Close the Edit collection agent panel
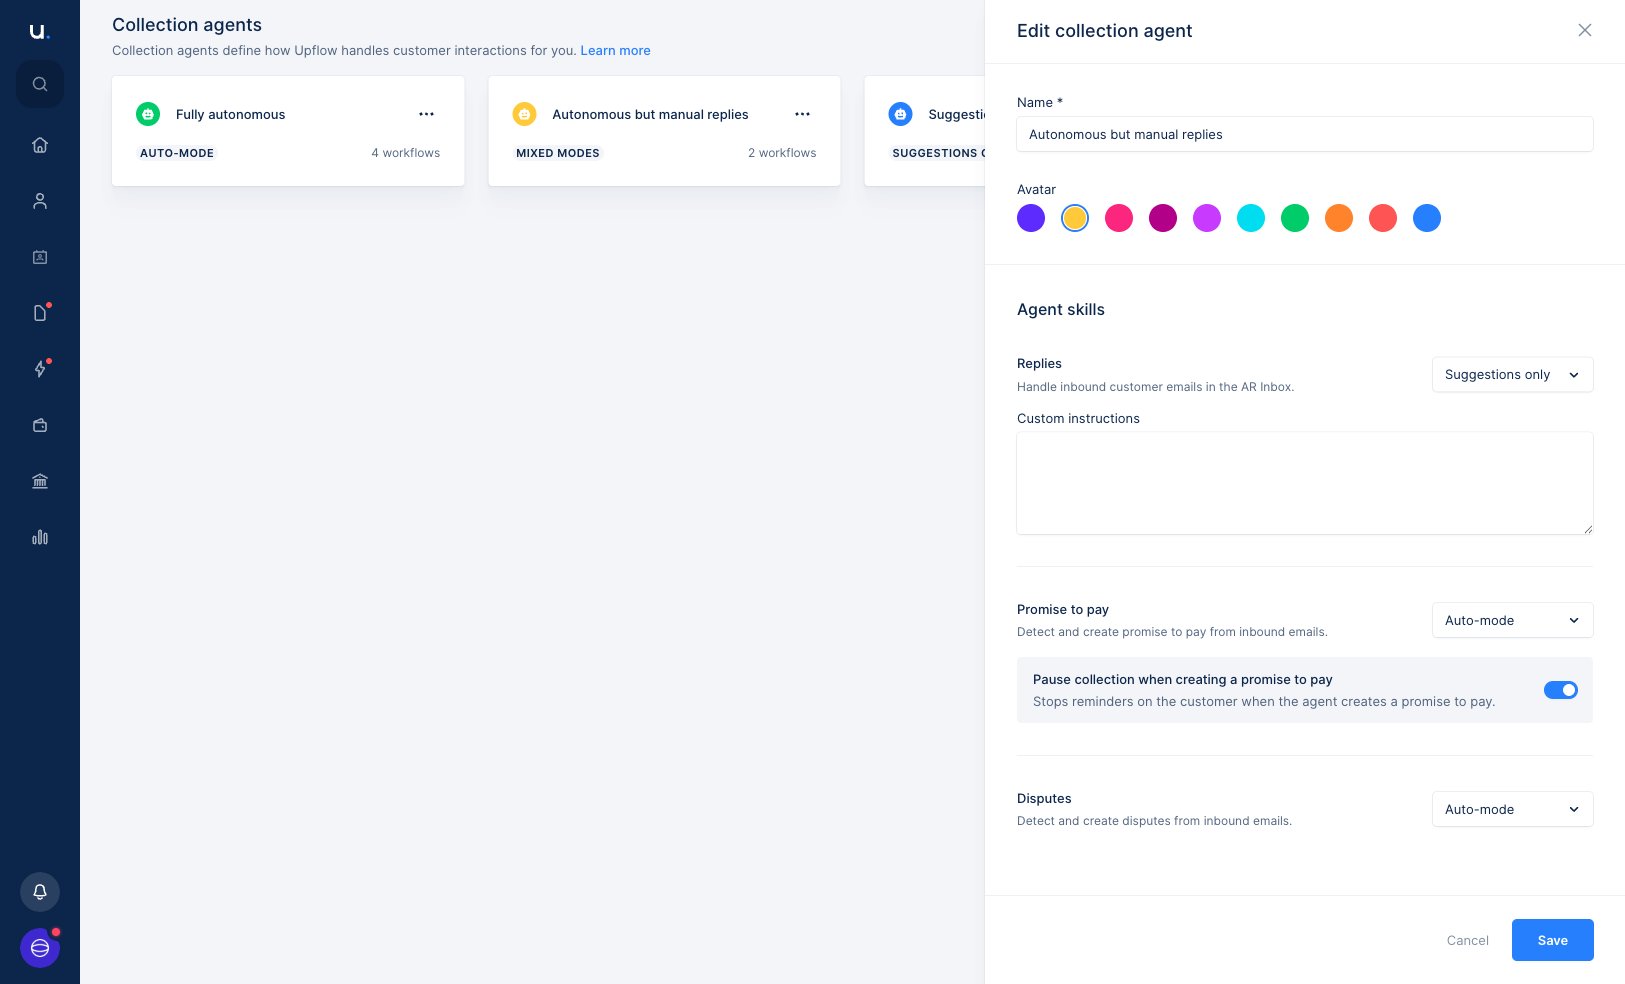1625x984 pixels. 1585,30
